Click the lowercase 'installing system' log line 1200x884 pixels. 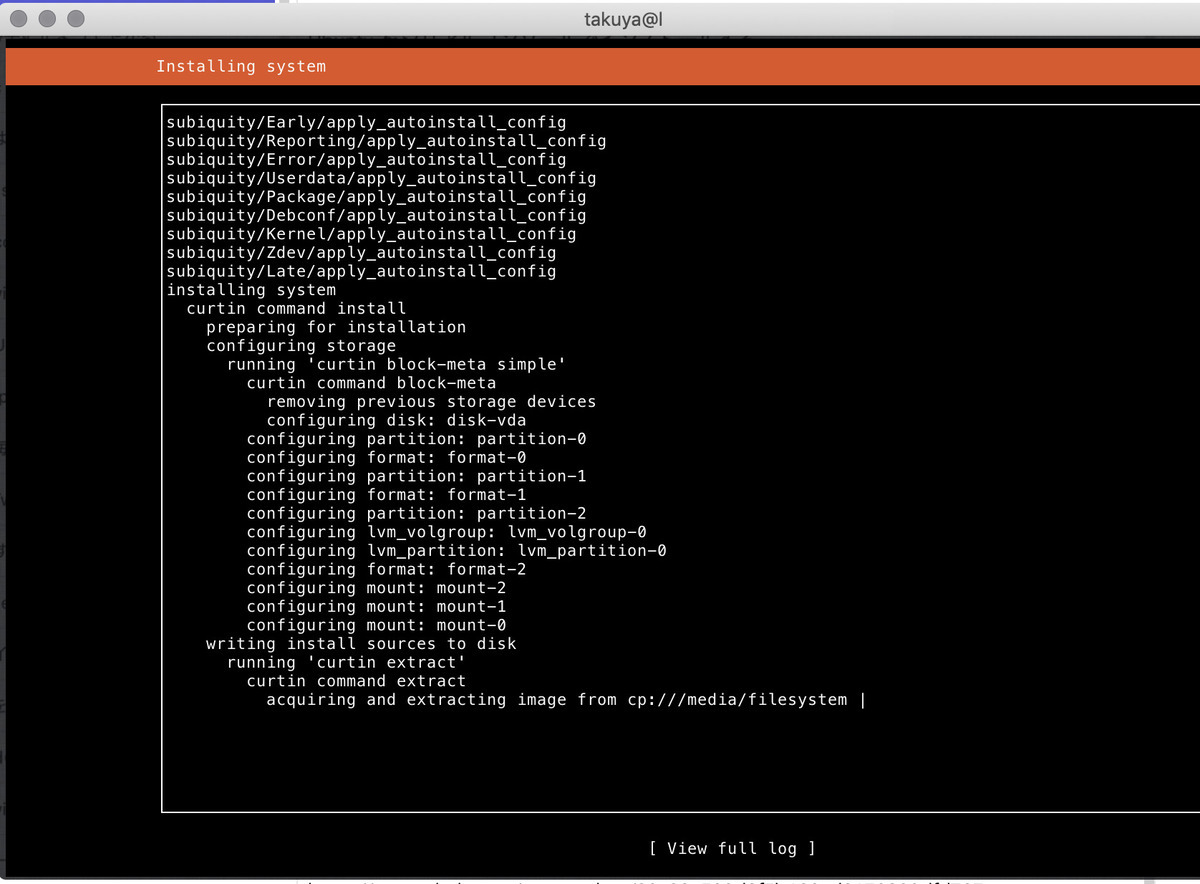click(x=251, y=290)
